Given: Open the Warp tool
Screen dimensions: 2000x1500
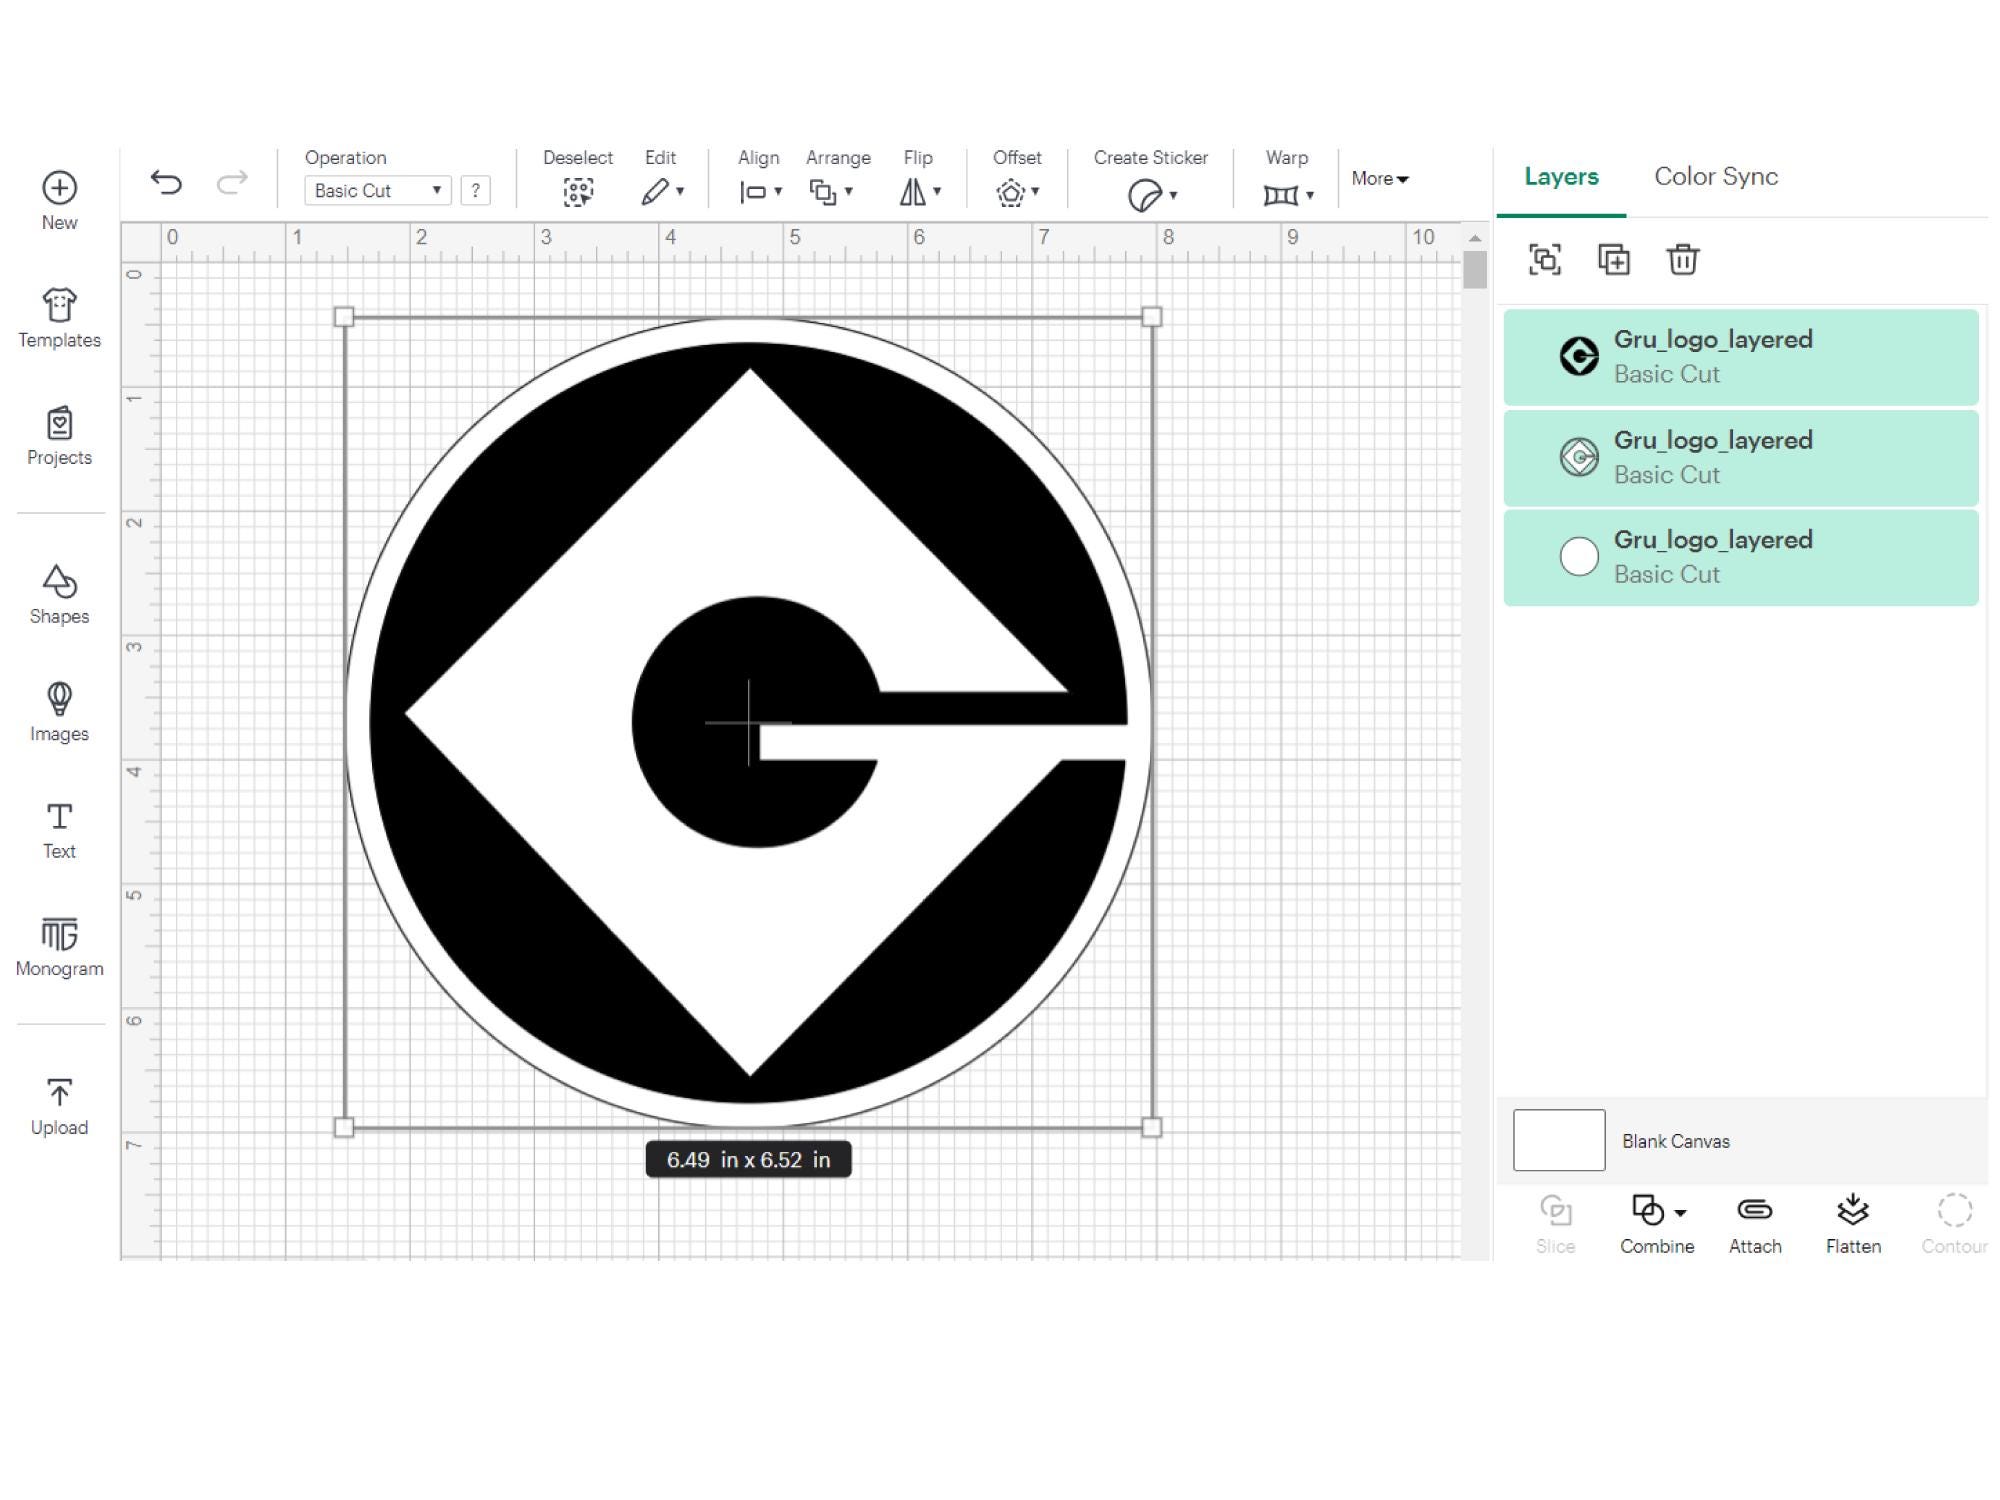Looking at the screenshot, I should [x=1283, y=190].
